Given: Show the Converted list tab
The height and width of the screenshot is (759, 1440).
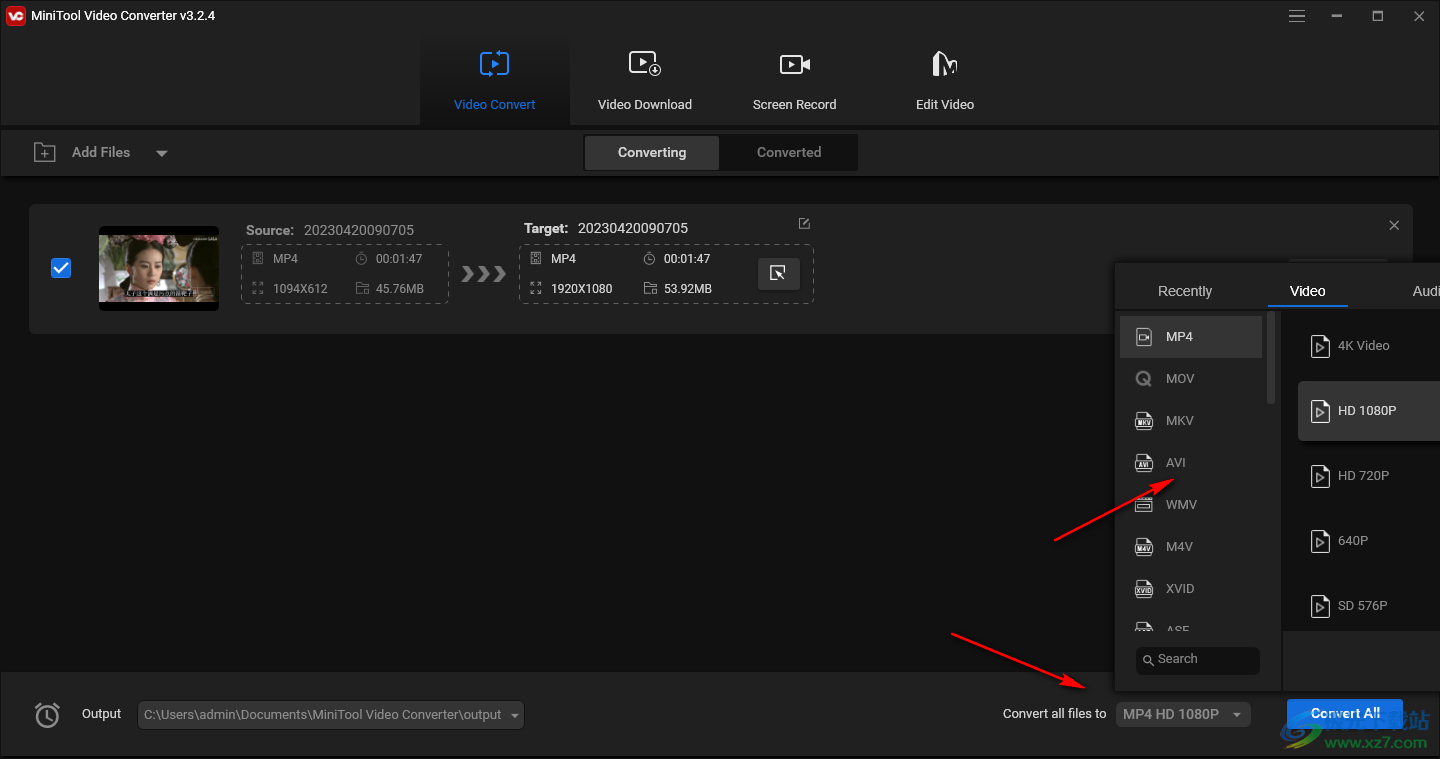Looking at the screenshot, I should 789,153.
